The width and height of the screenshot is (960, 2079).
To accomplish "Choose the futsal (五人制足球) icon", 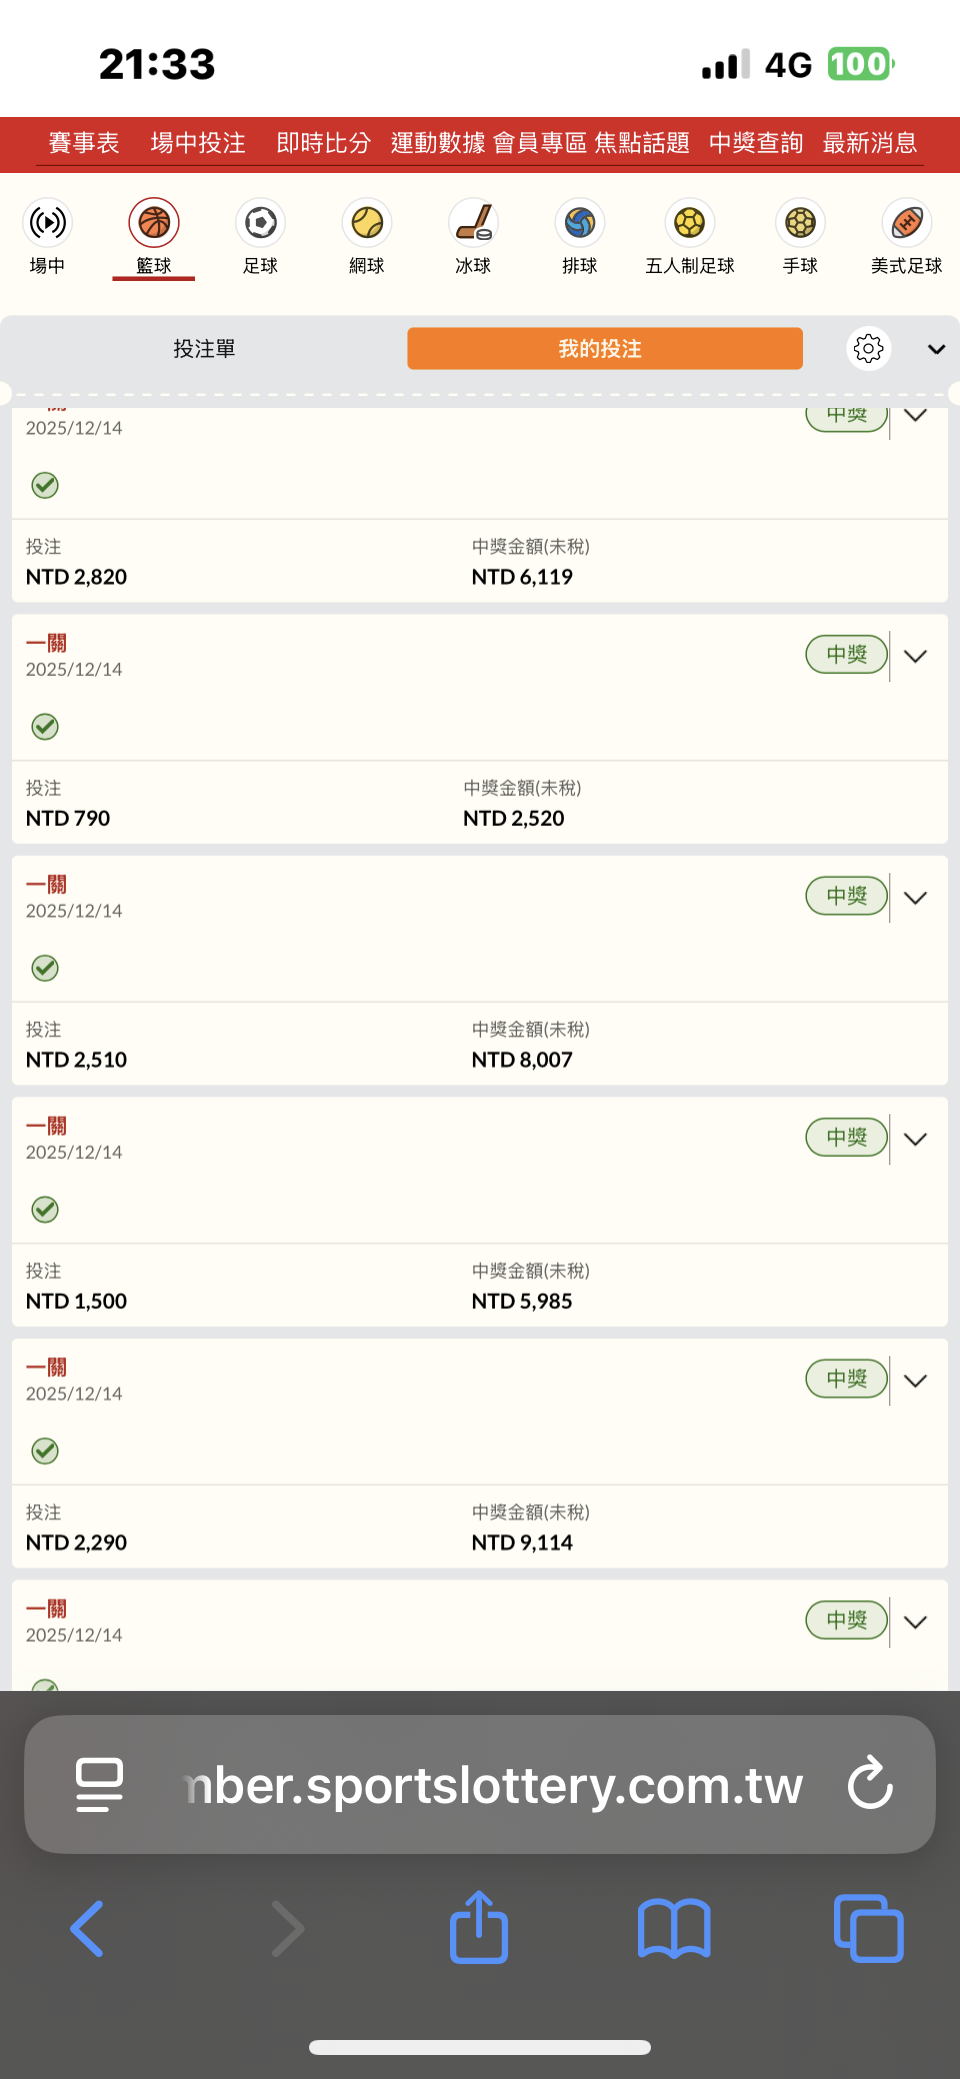I will [689, 223].
